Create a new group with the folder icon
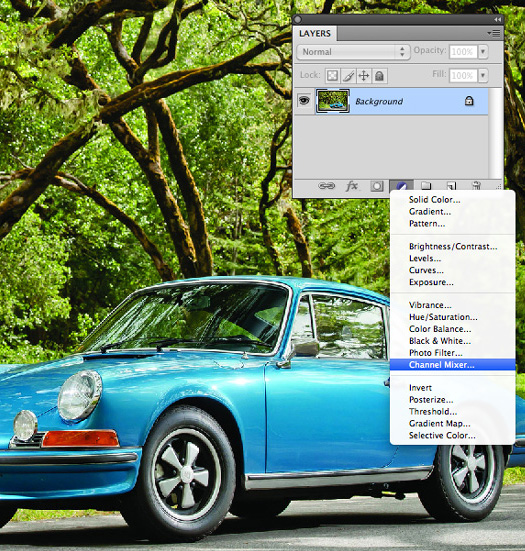The width and height of the screenshot is (525, 551). tap(426, 185)
